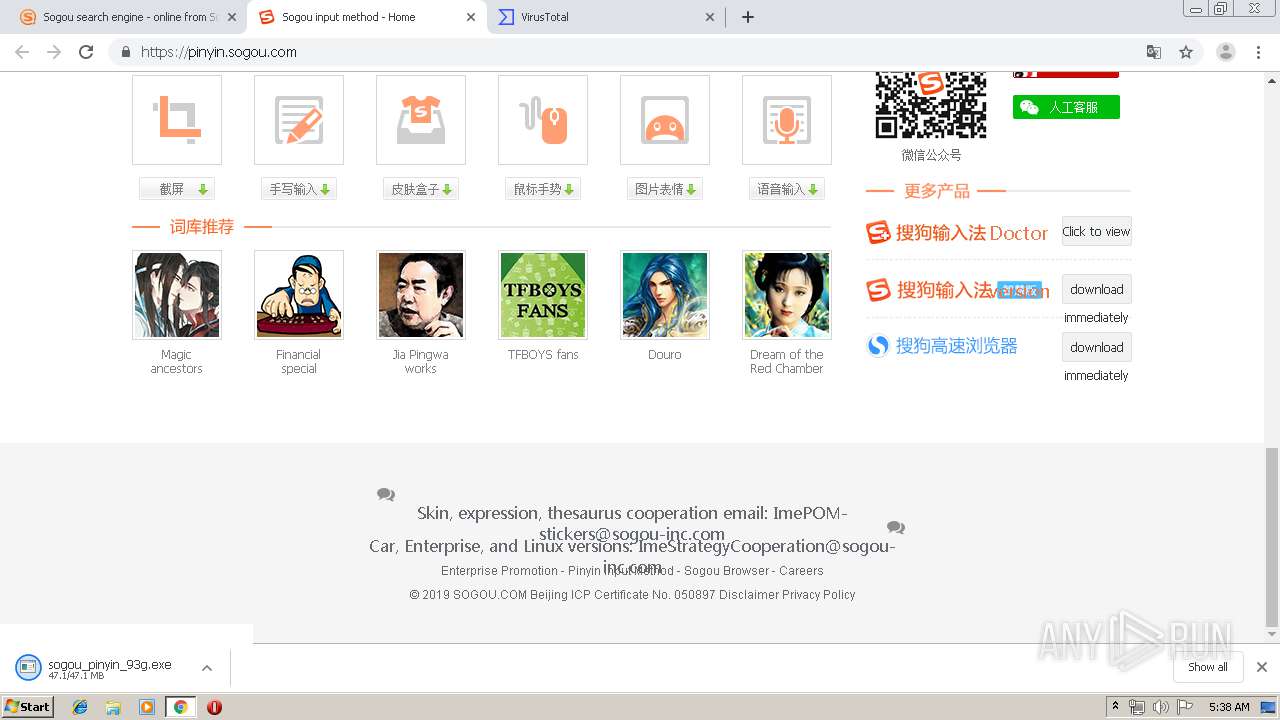
Task: Click the Sogou input Doctor logo link
Action: [x=957, y=233]
